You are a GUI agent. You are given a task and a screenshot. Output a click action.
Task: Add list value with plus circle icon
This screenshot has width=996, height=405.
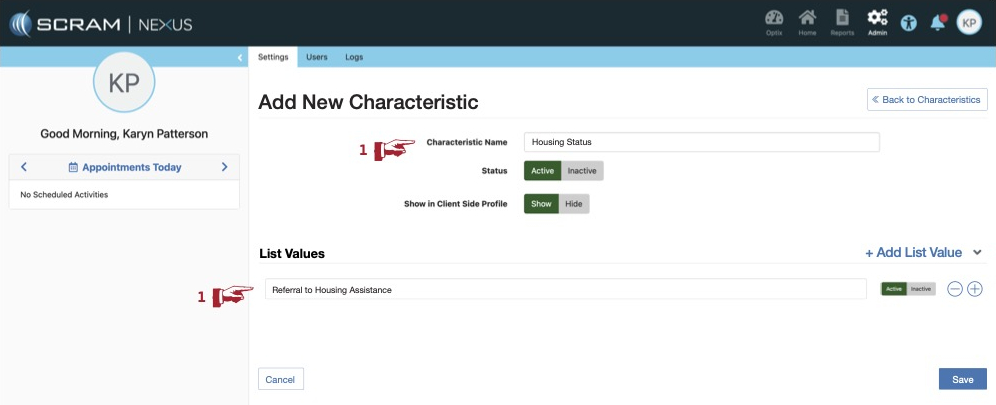(x=975, y=289)
